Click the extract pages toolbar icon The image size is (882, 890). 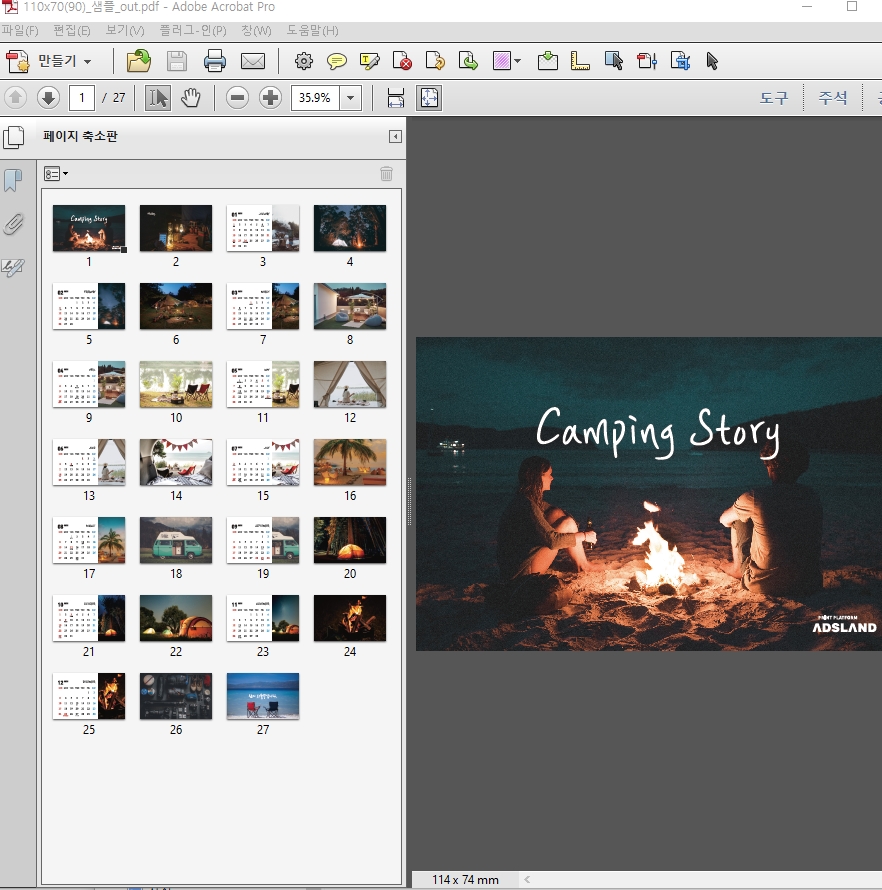(468, 61)
